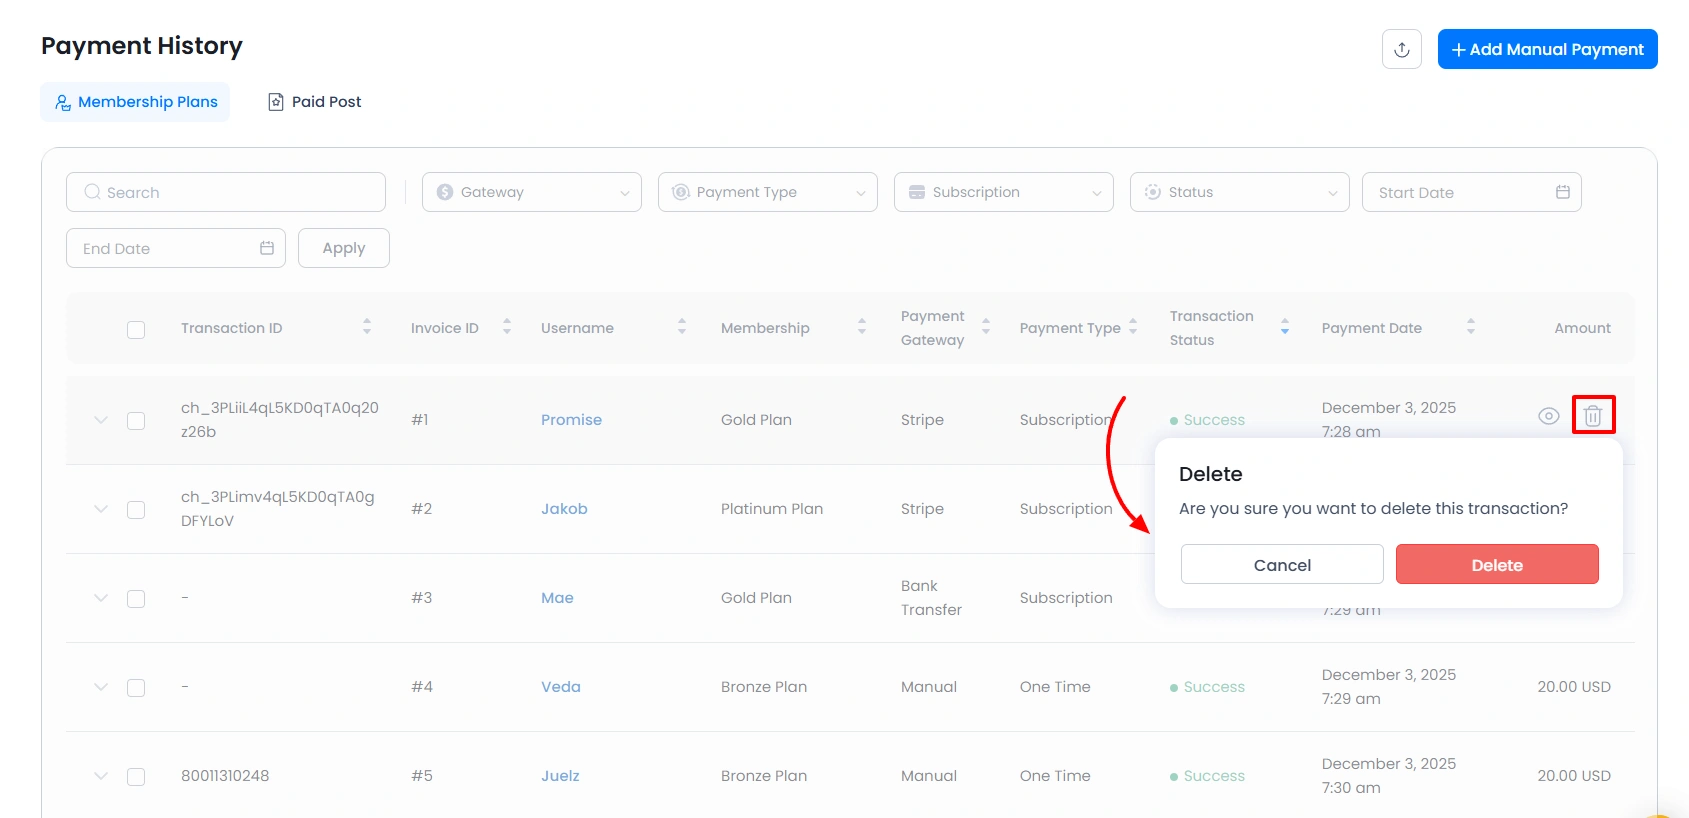Check the Veda row checkbox
Screen dimensions: 1689x818
(136, 688)
